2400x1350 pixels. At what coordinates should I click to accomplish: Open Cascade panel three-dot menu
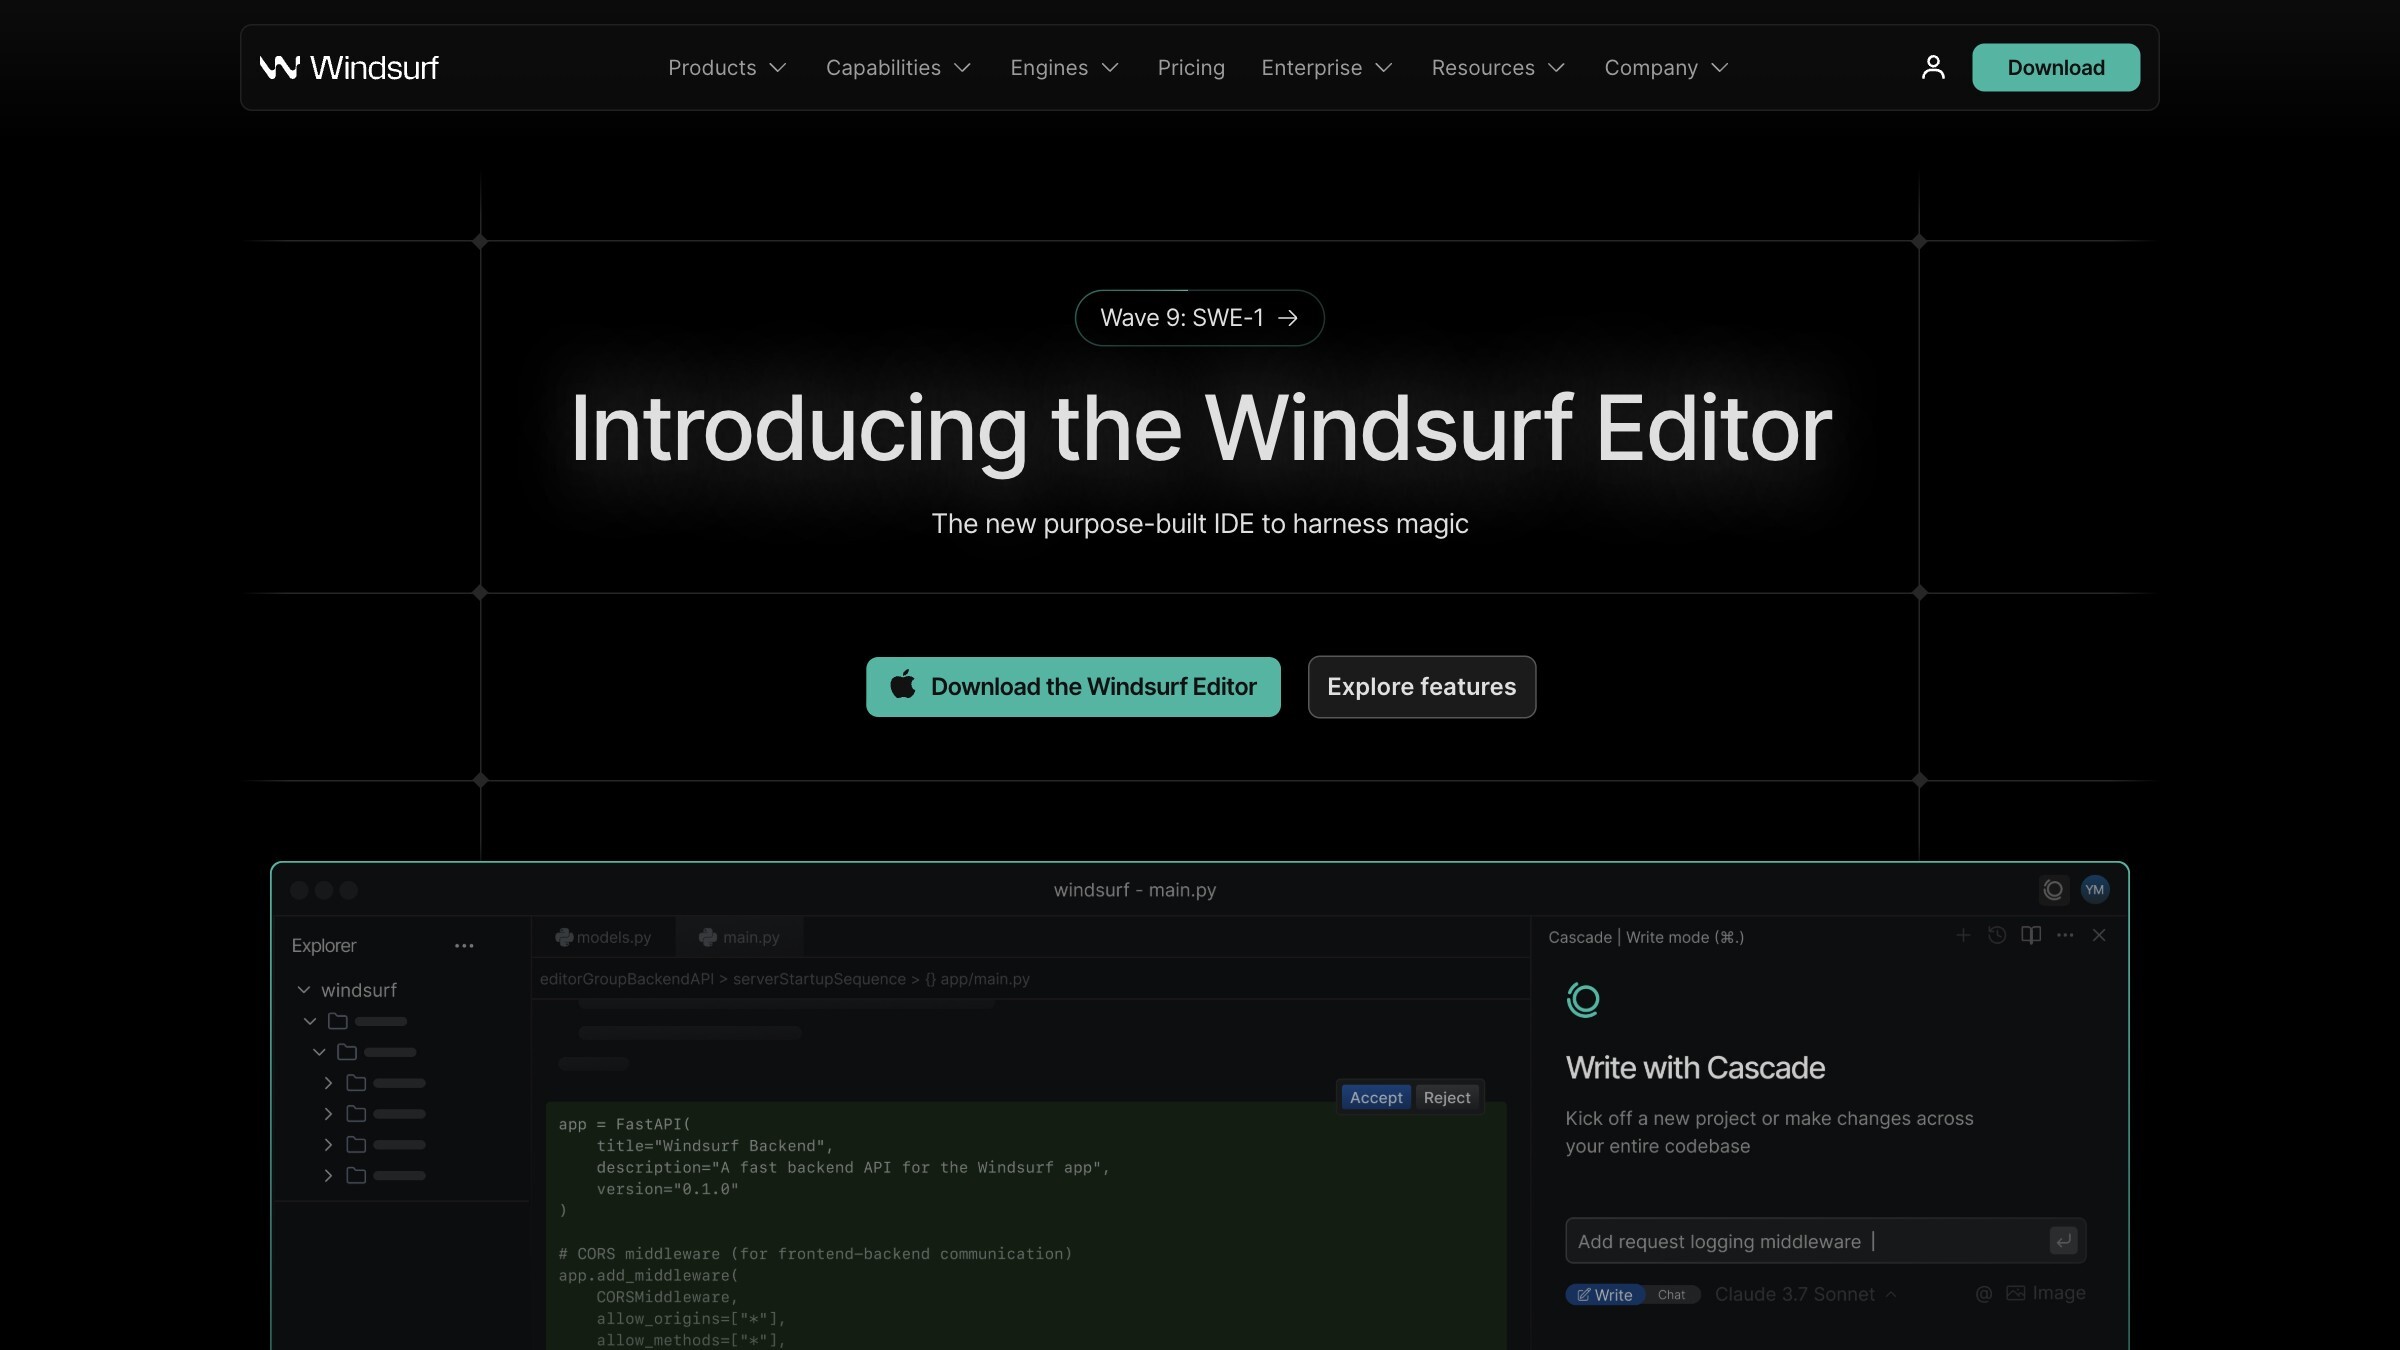pyautogui.click(x=2065, y=935)
